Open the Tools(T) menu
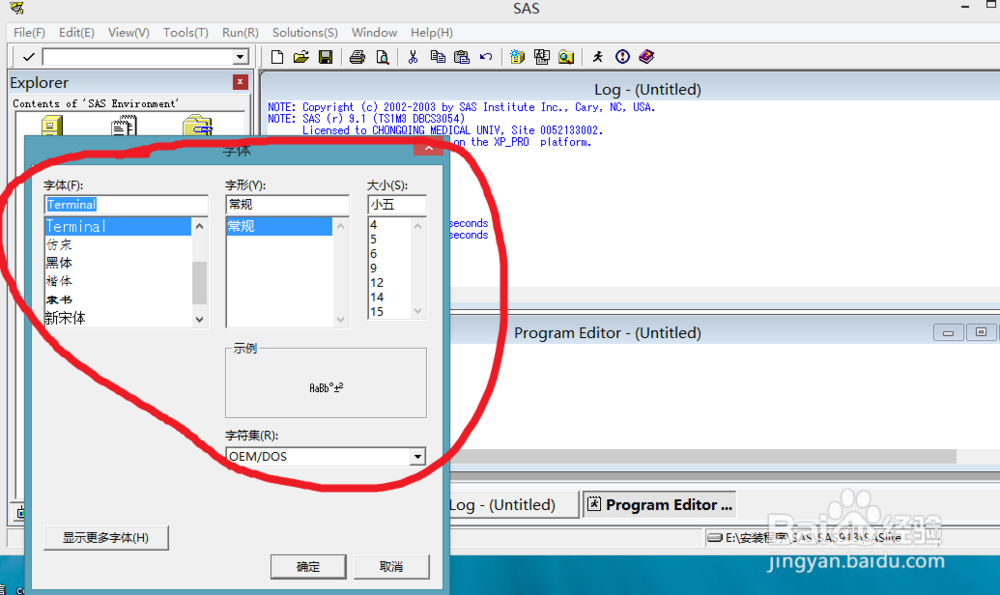The width and height of the screenshot is (1000, 595). tap(186, 33)
